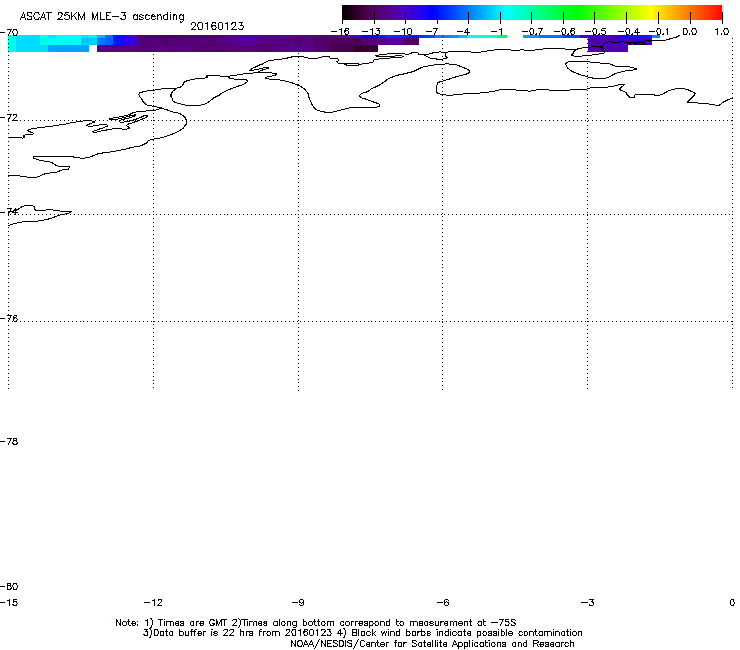Click the color bar label -13

[x=371, y=31]
